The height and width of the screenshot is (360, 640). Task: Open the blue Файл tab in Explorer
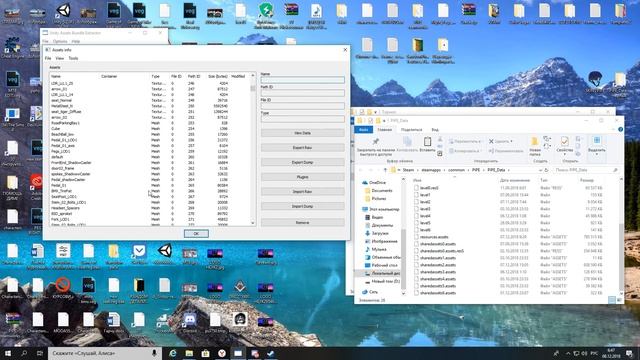[x=363, y=129]
